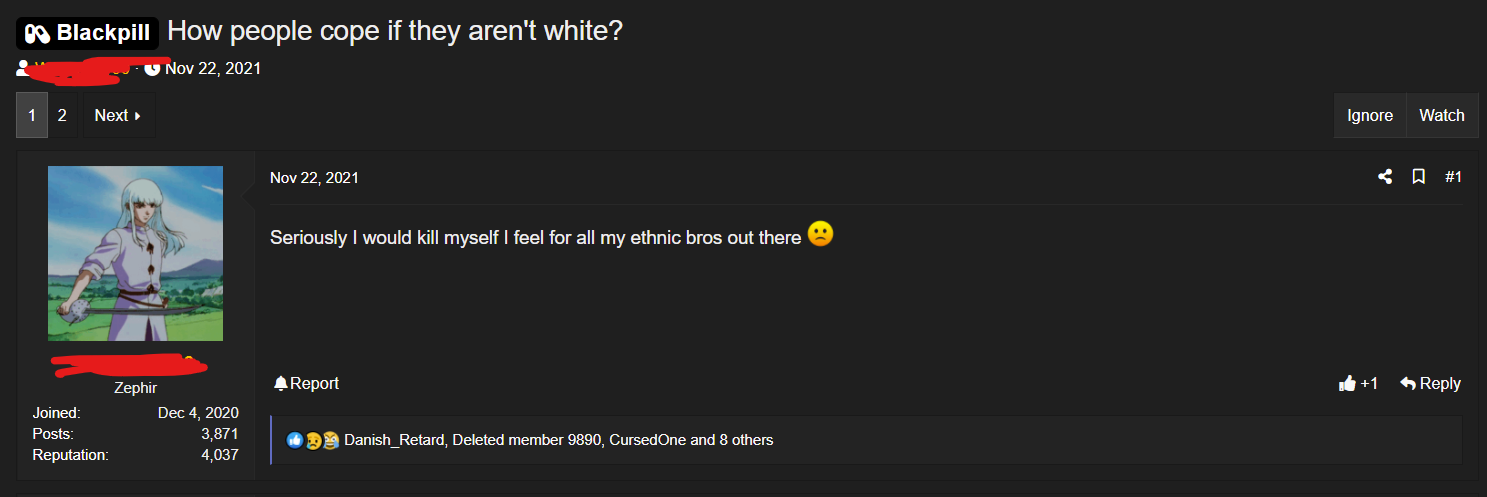Toggle Ignore for this thread
The height and width of the screenshot is (497, 1487).
pyautogui.click(x=1370, y=115)
